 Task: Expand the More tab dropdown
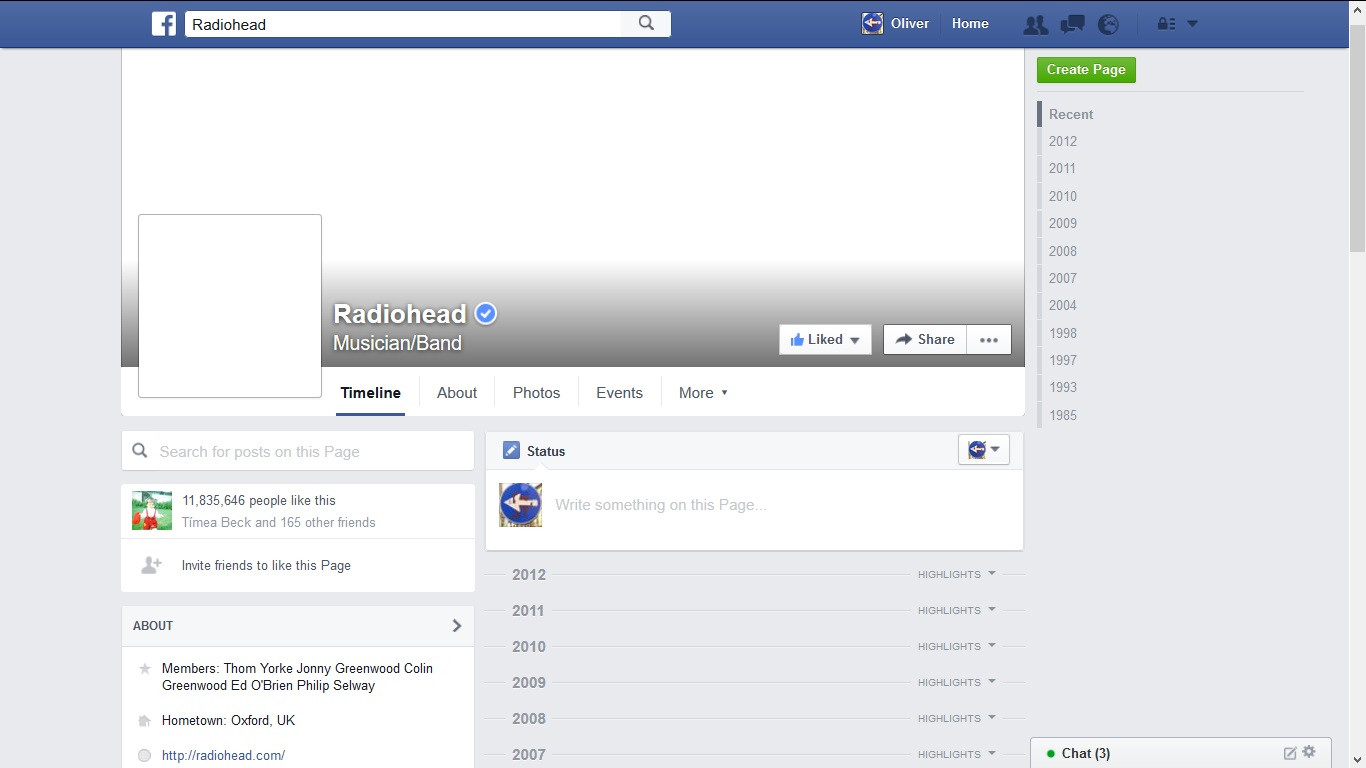[703, 393]
